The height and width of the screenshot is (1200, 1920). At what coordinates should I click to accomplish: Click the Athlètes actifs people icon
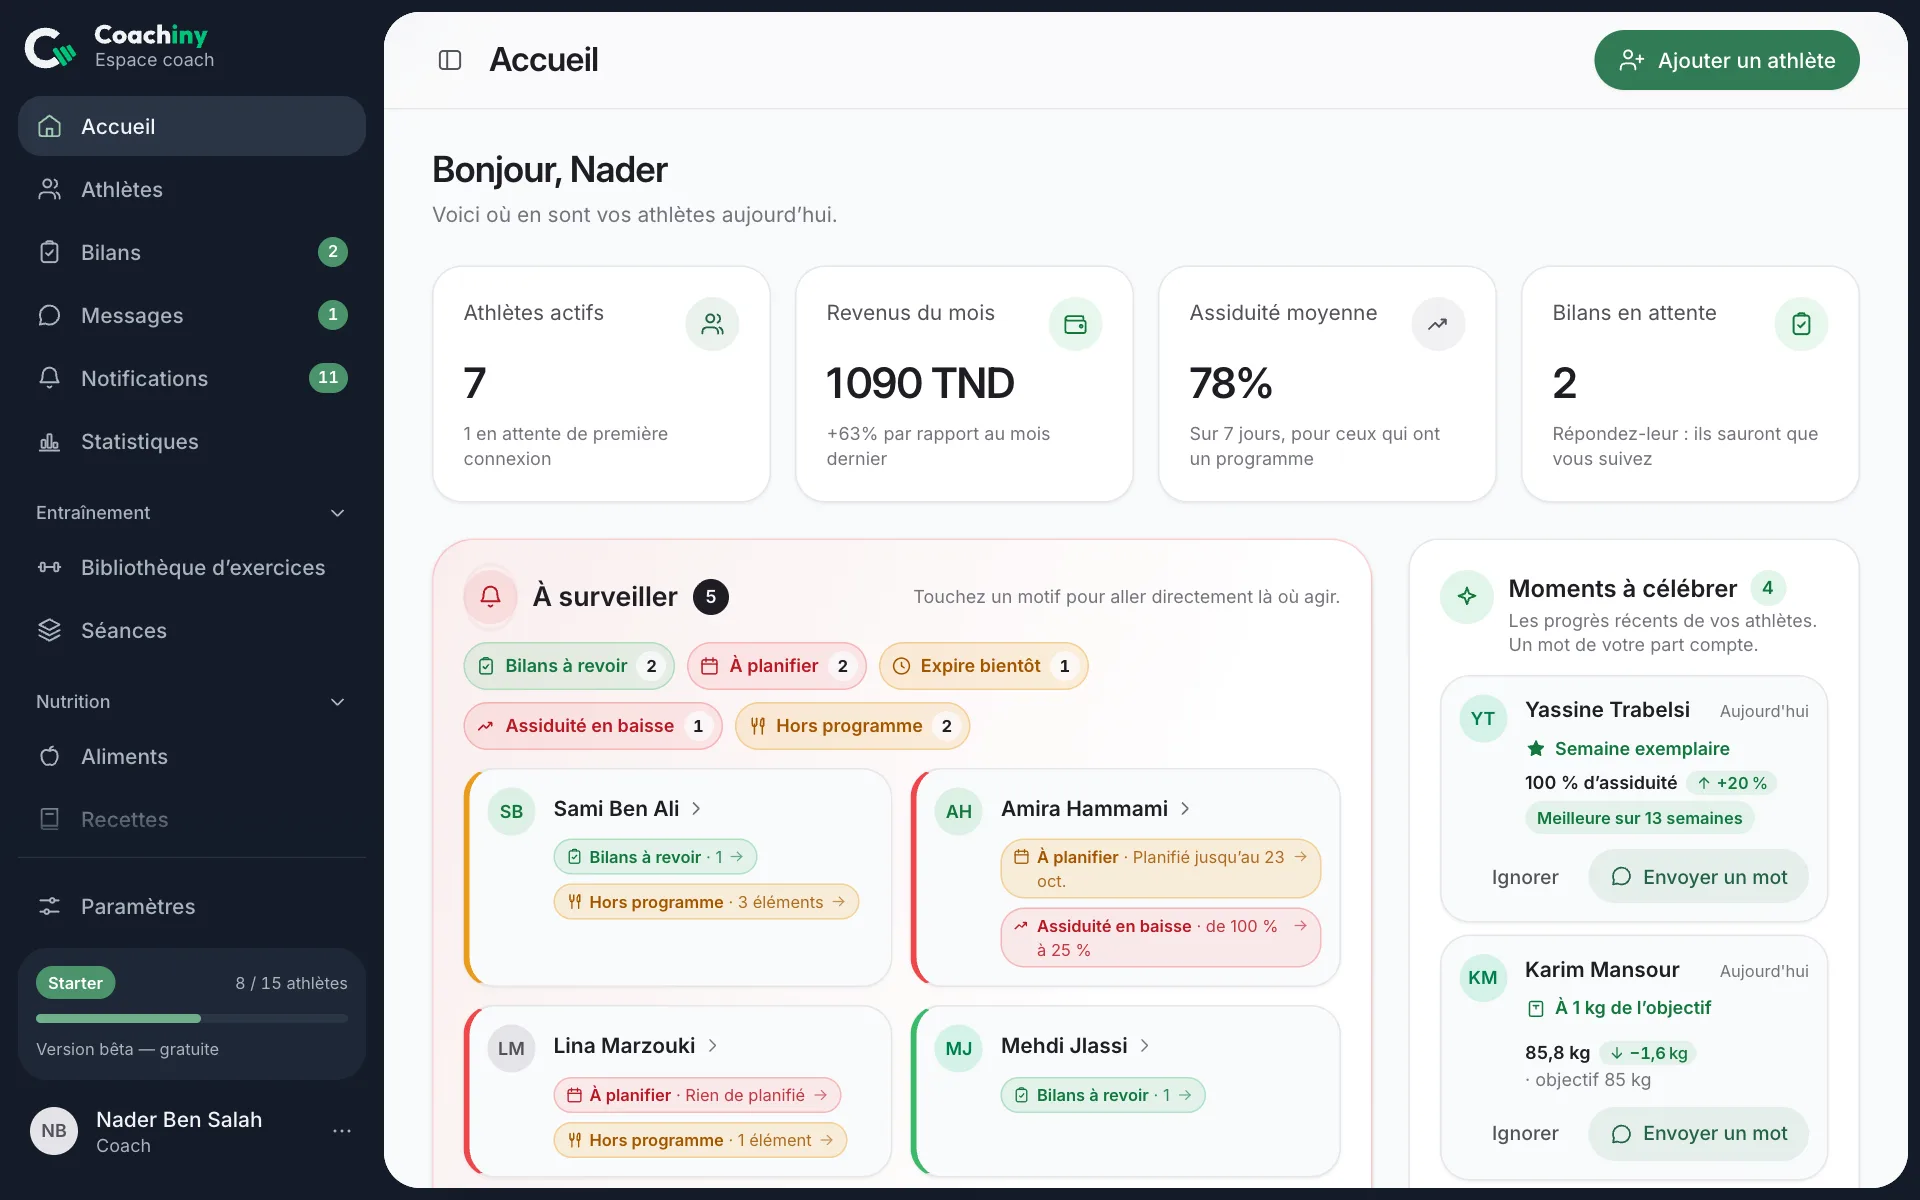tap(712, 324)
